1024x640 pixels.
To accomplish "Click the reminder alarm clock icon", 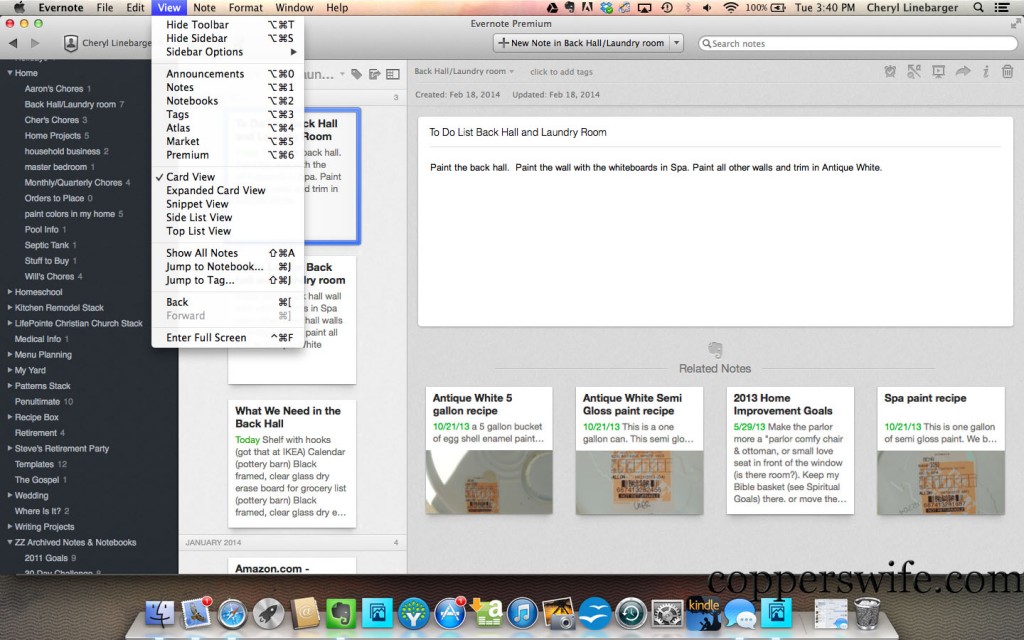I will 889,72.
